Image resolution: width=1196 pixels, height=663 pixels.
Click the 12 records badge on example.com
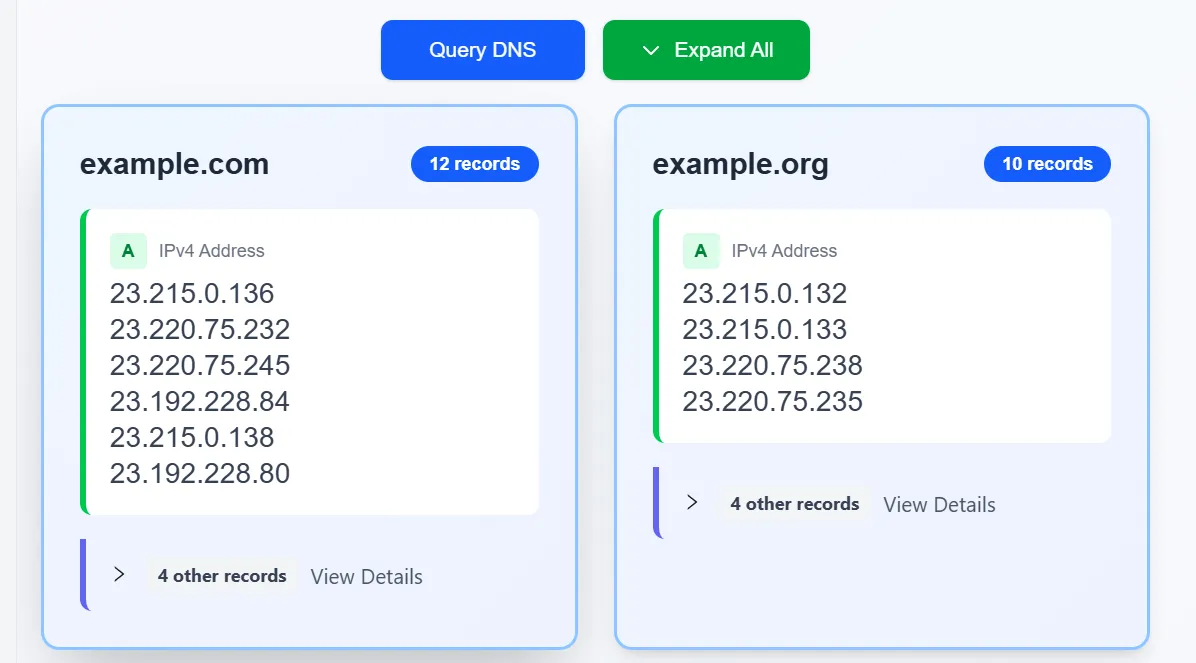(474, 163)
